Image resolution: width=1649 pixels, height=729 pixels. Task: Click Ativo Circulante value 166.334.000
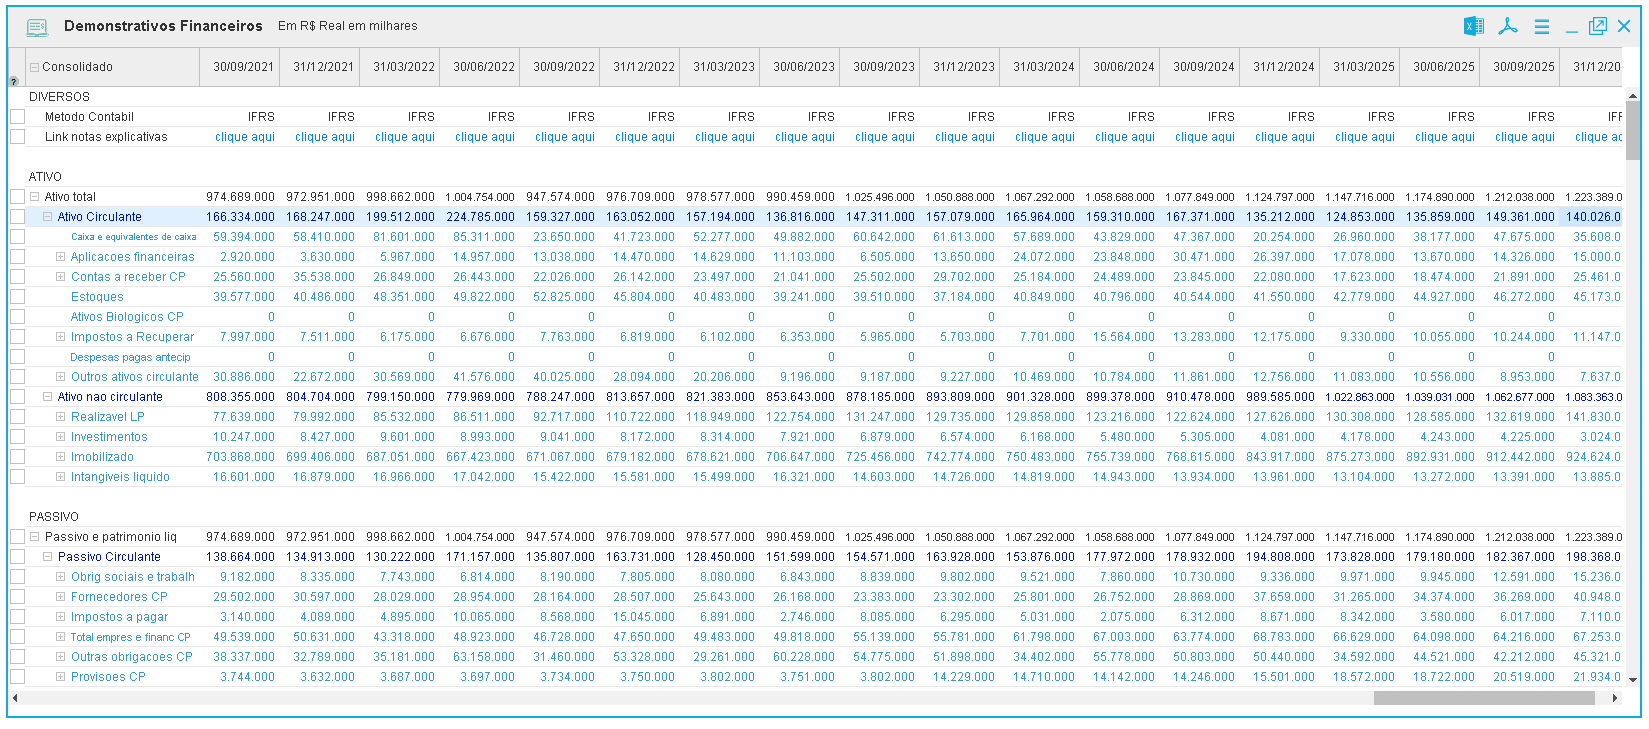240,217
